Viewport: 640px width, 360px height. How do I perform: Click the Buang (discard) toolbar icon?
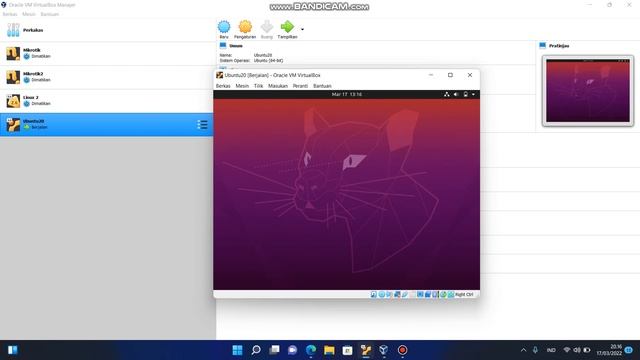point(267,27)
